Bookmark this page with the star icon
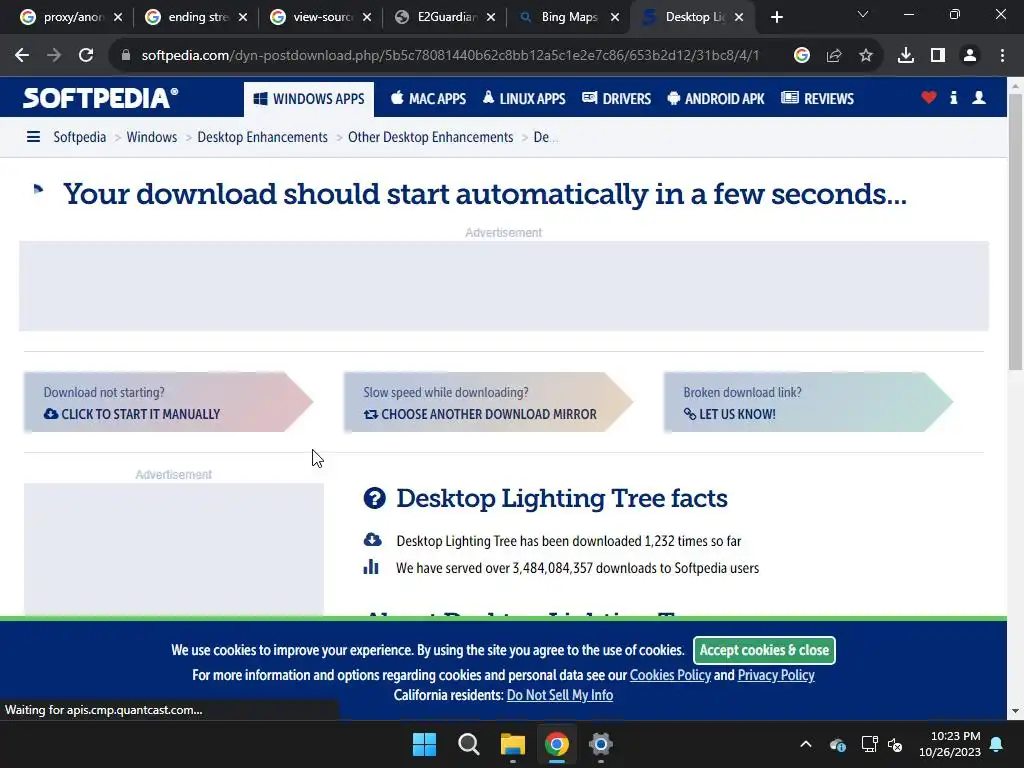The image size is (1024, 768). tap(866, 56)
